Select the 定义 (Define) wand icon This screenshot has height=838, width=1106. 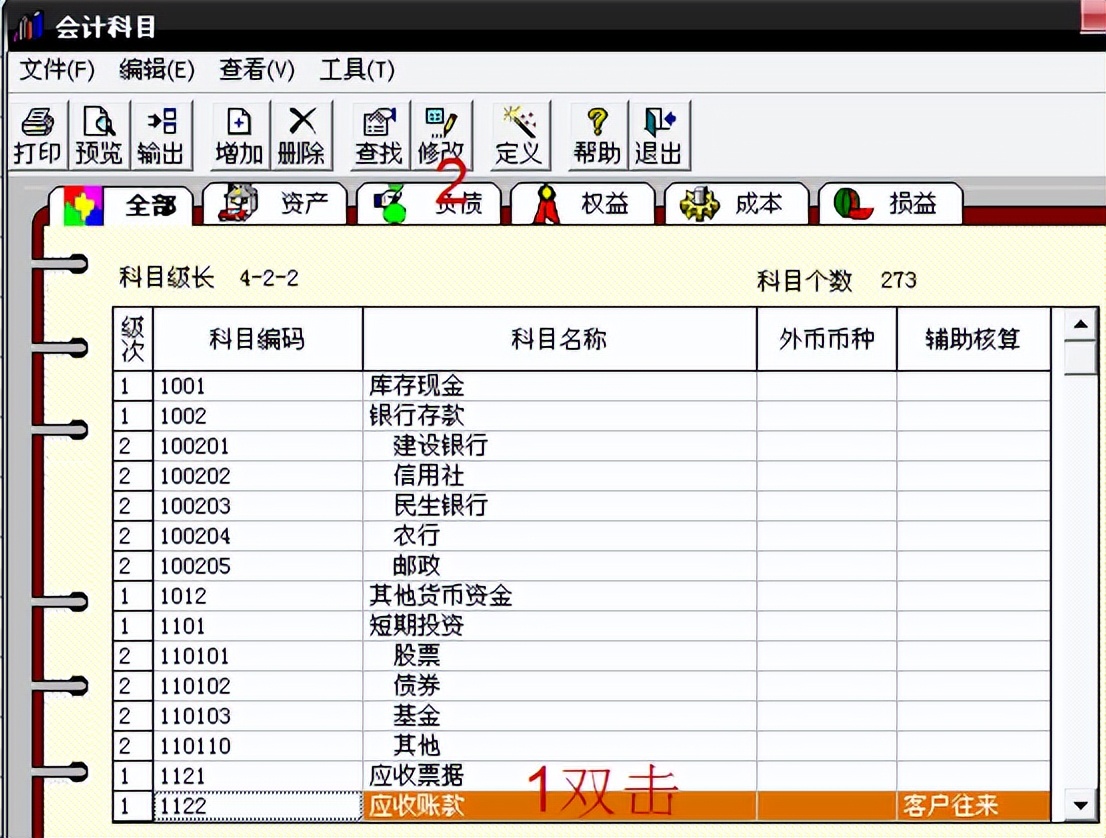[x=519, y=133]
